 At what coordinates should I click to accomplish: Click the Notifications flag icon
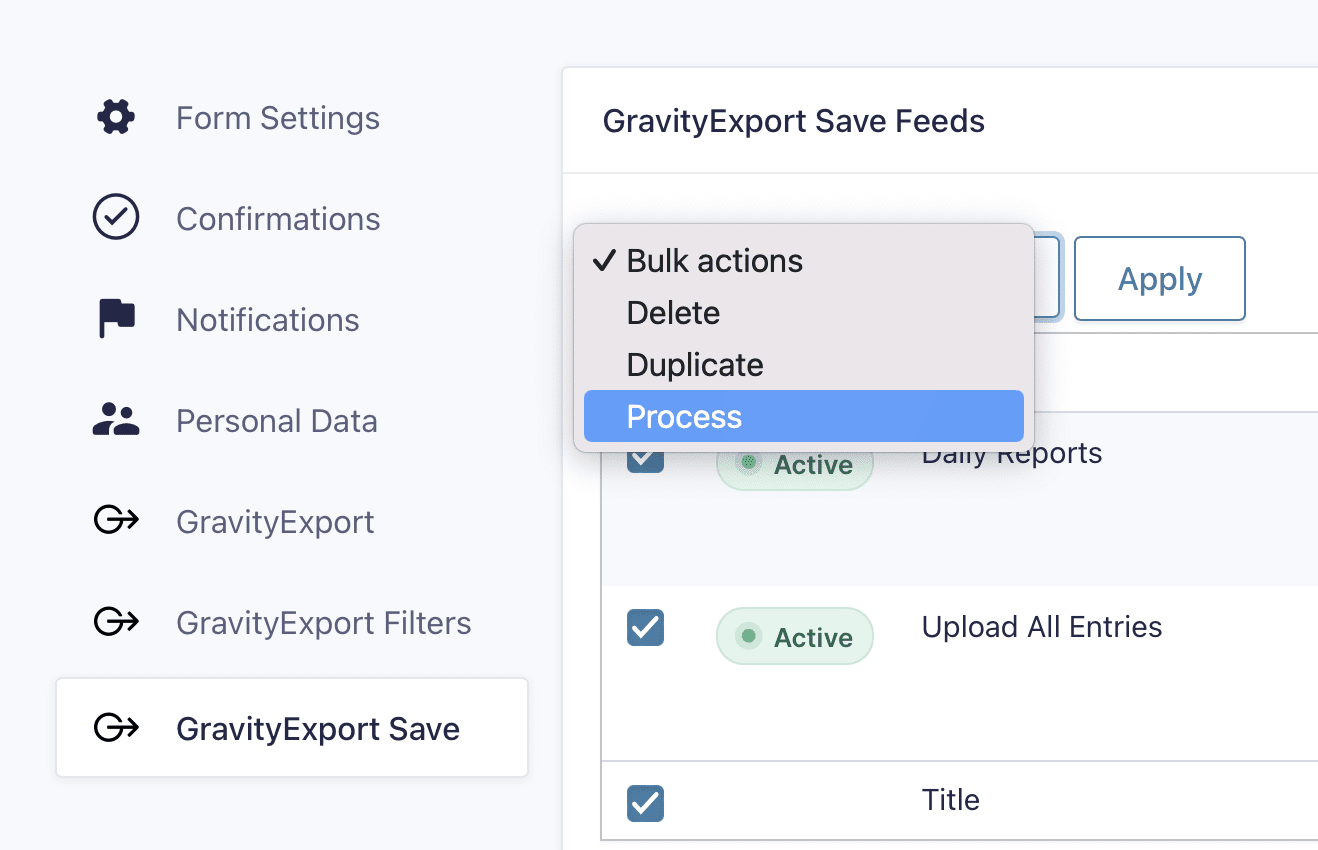click(x=115, y=318)
